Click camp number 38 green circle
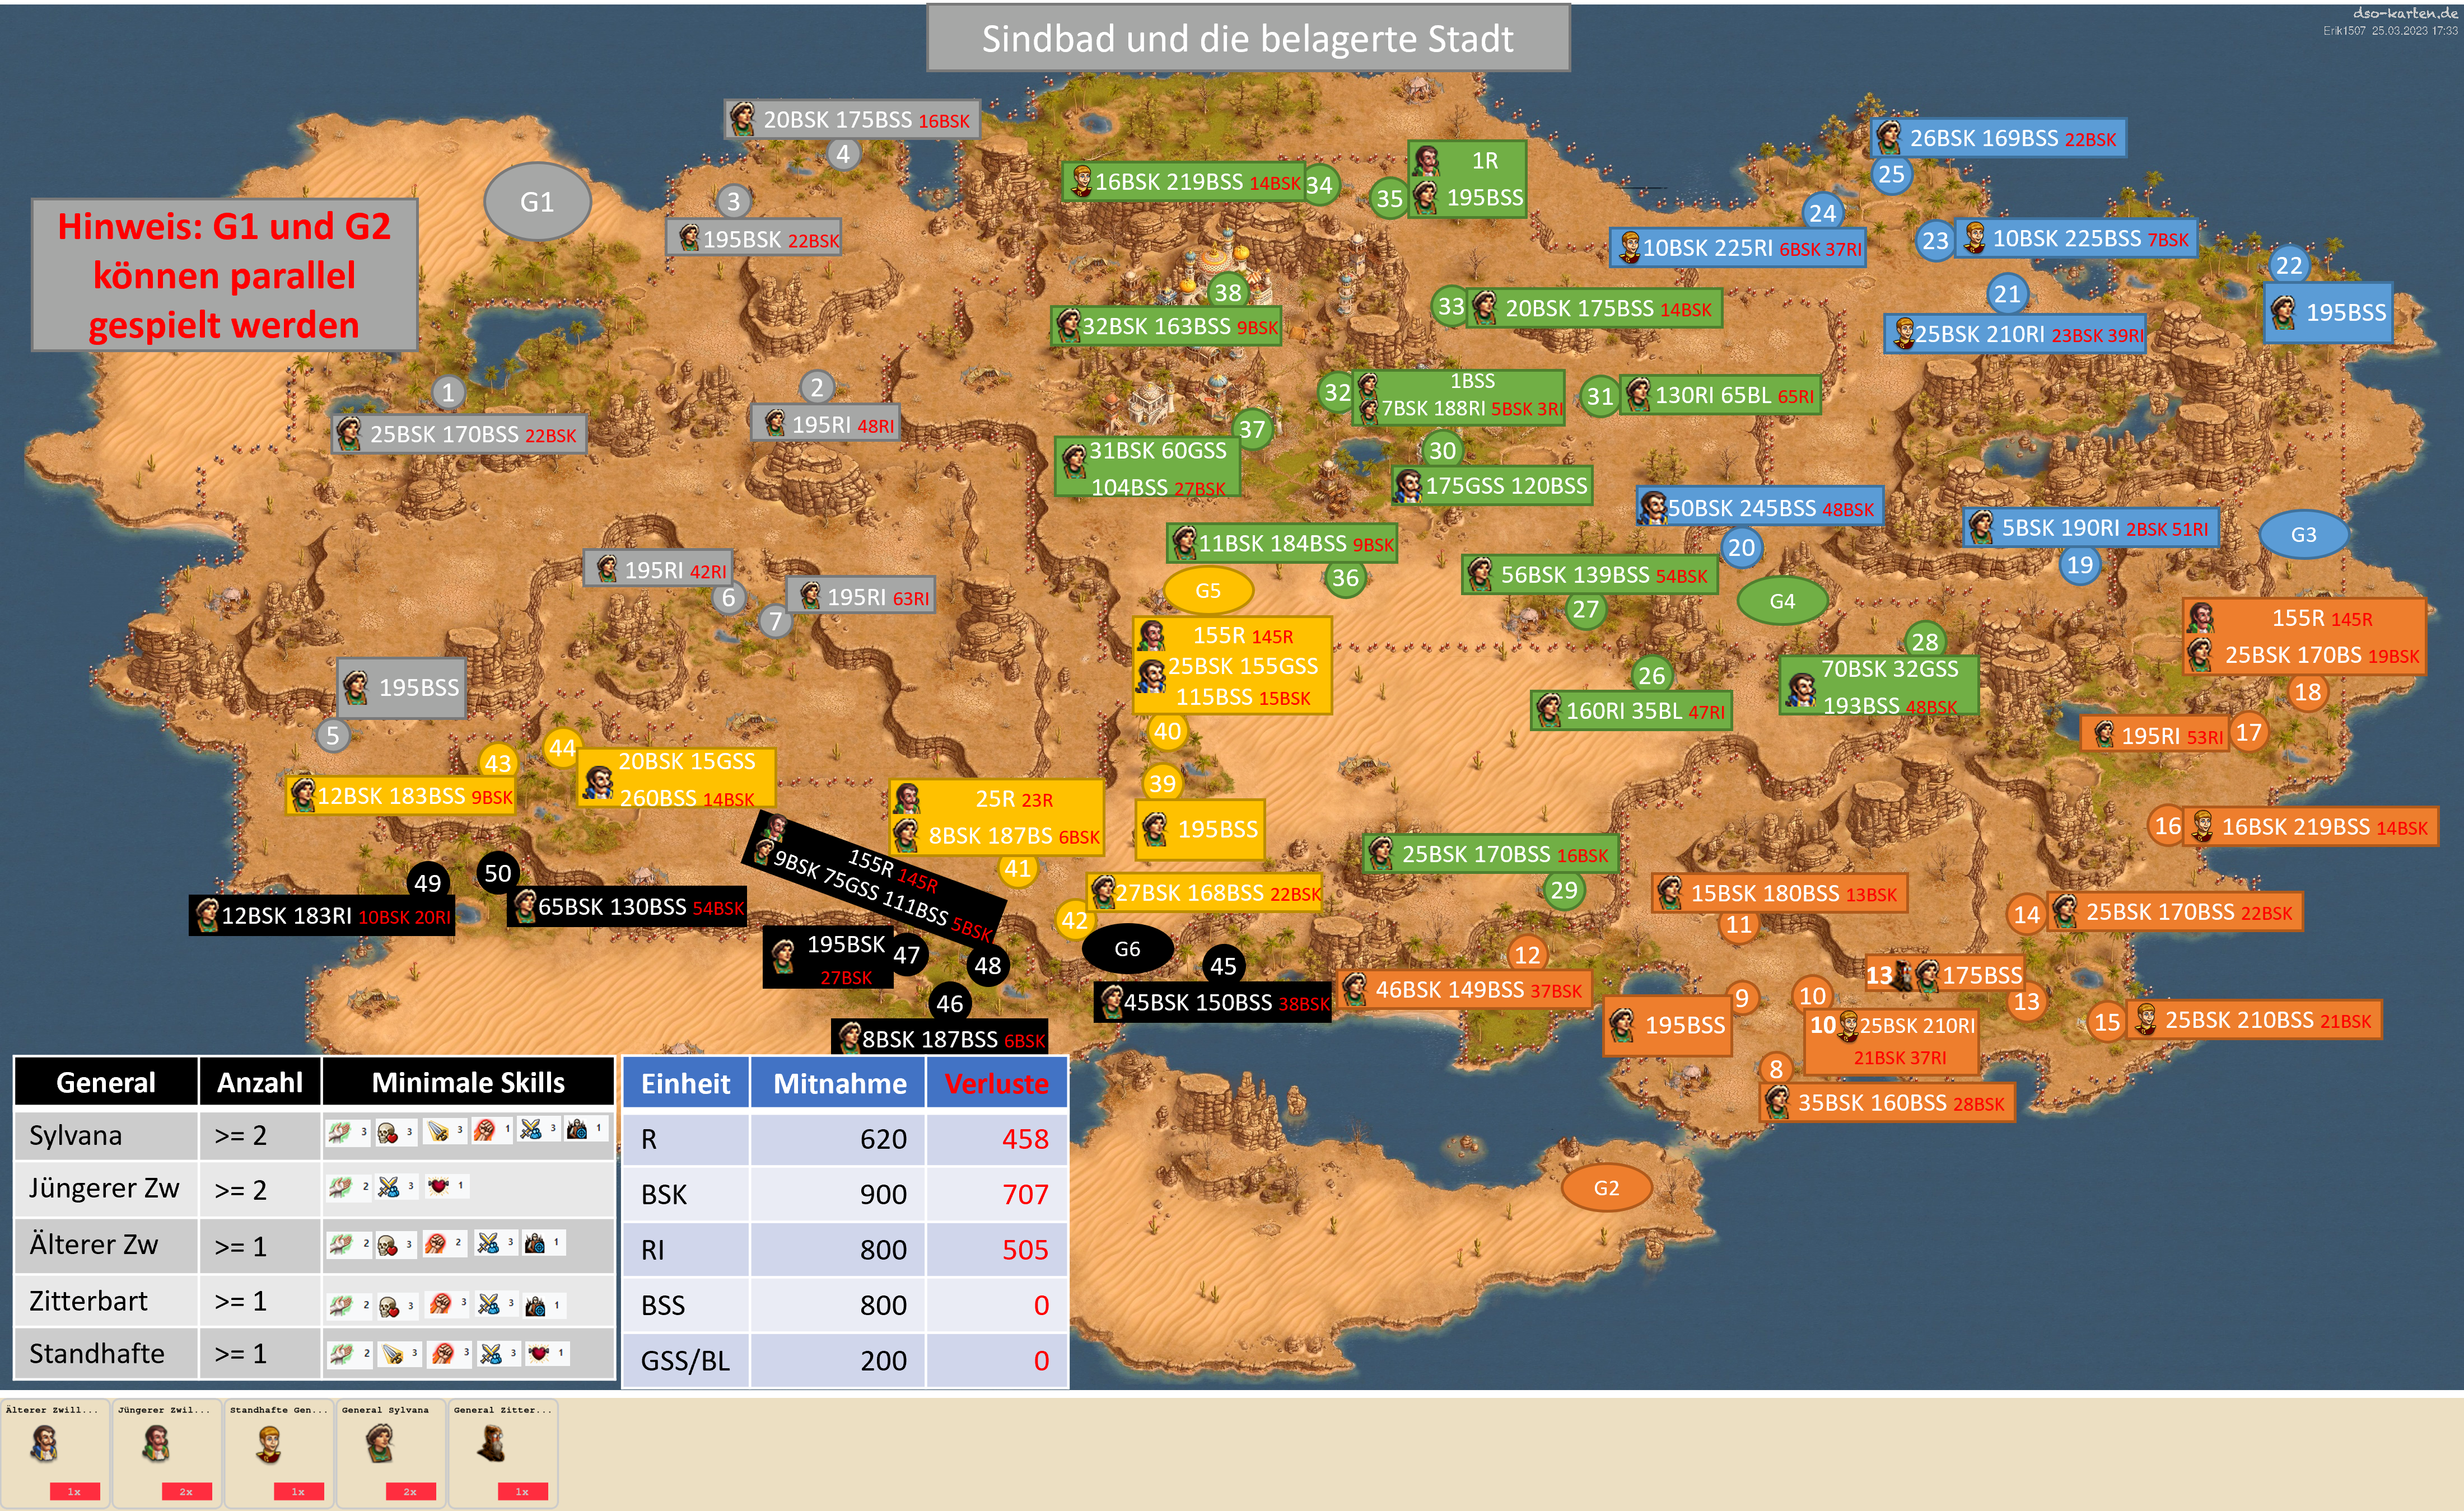2464x1511 pixels. tap(1228, 292)
